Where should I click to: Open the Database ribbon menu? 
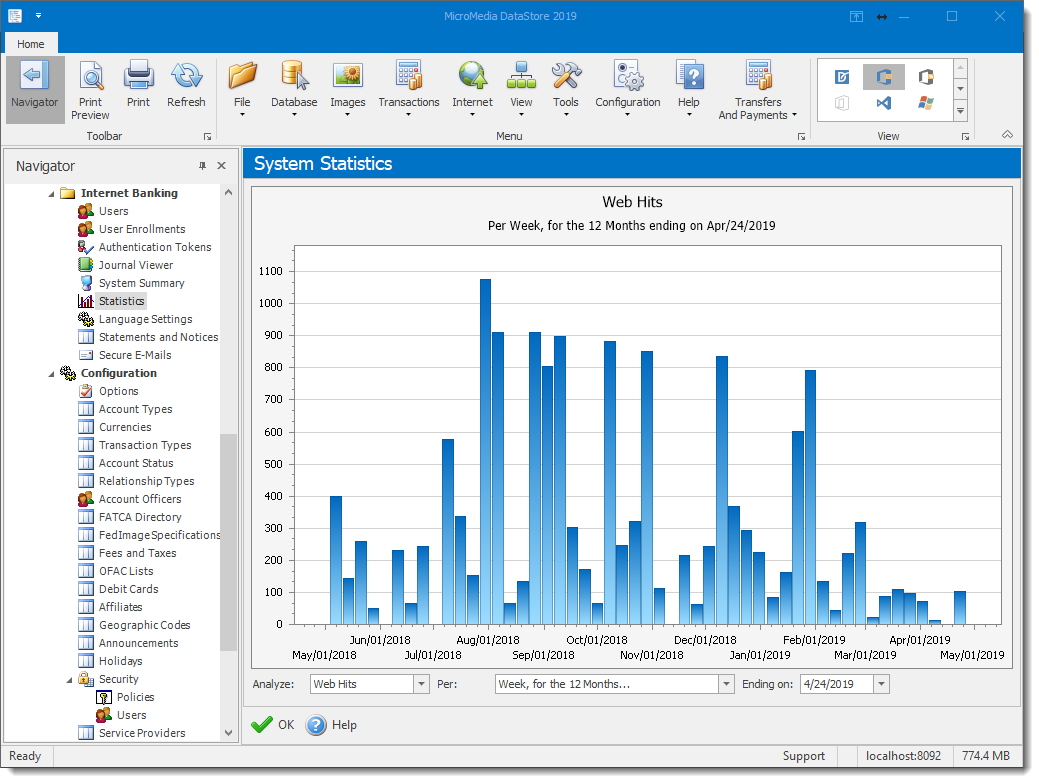coord(294,89)
